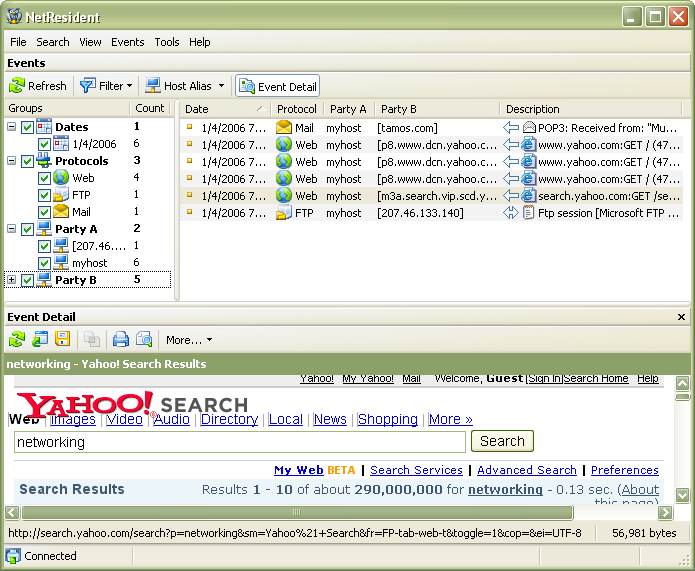Screen dimensions: 695x571
Task: Click the FTP folder icon in the event row
Action: [284, 213]
